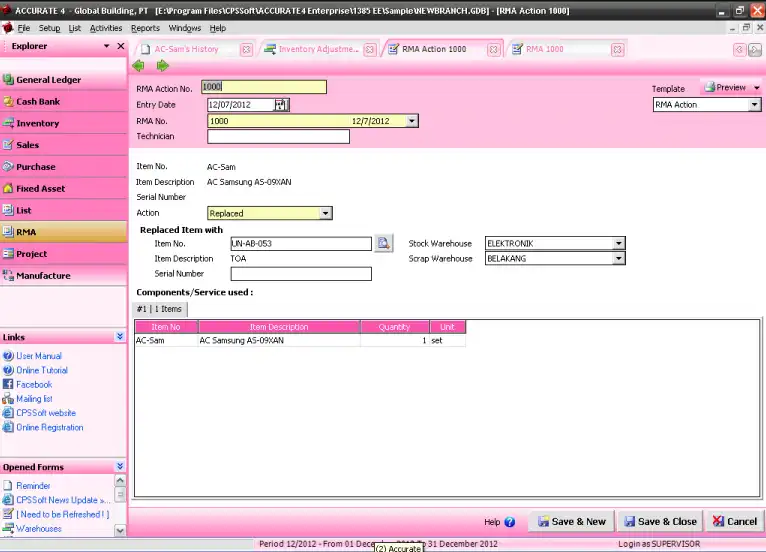Select the RMA module

click(64, 232)
